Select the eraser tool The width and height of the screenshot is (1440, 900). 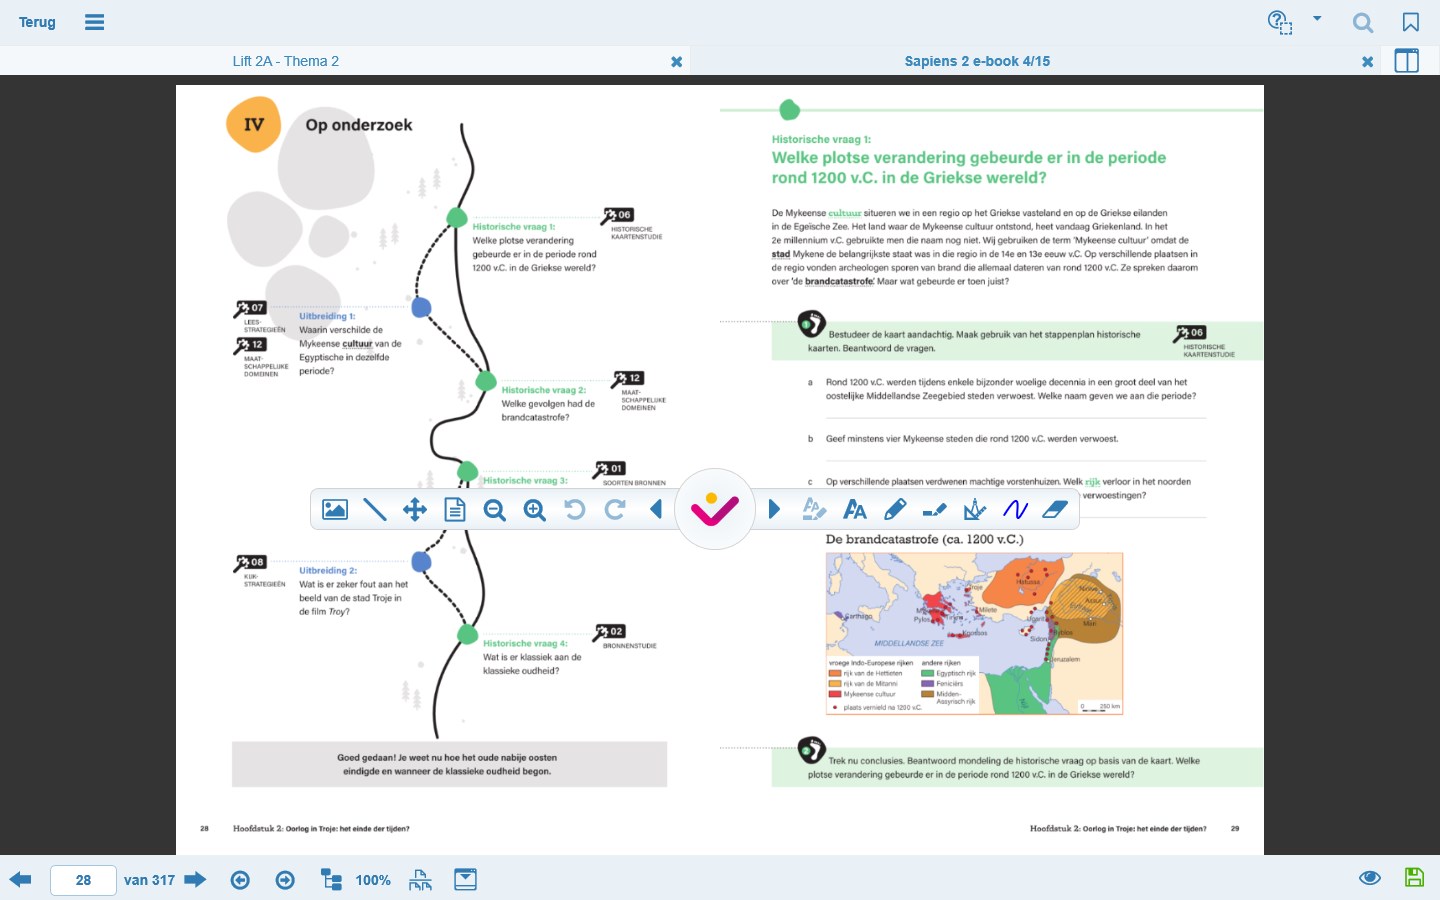pos(1055,510)
